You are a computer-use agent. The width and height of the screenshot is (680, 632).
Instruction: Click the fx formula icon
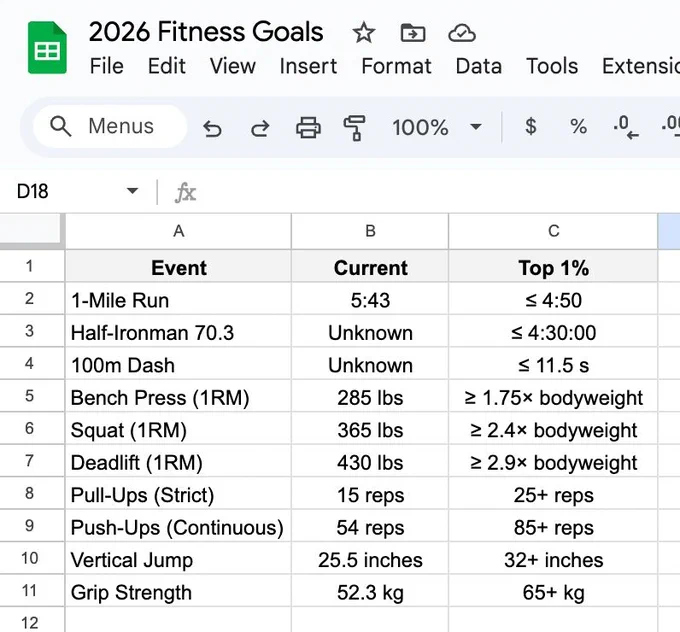point(186,192)
